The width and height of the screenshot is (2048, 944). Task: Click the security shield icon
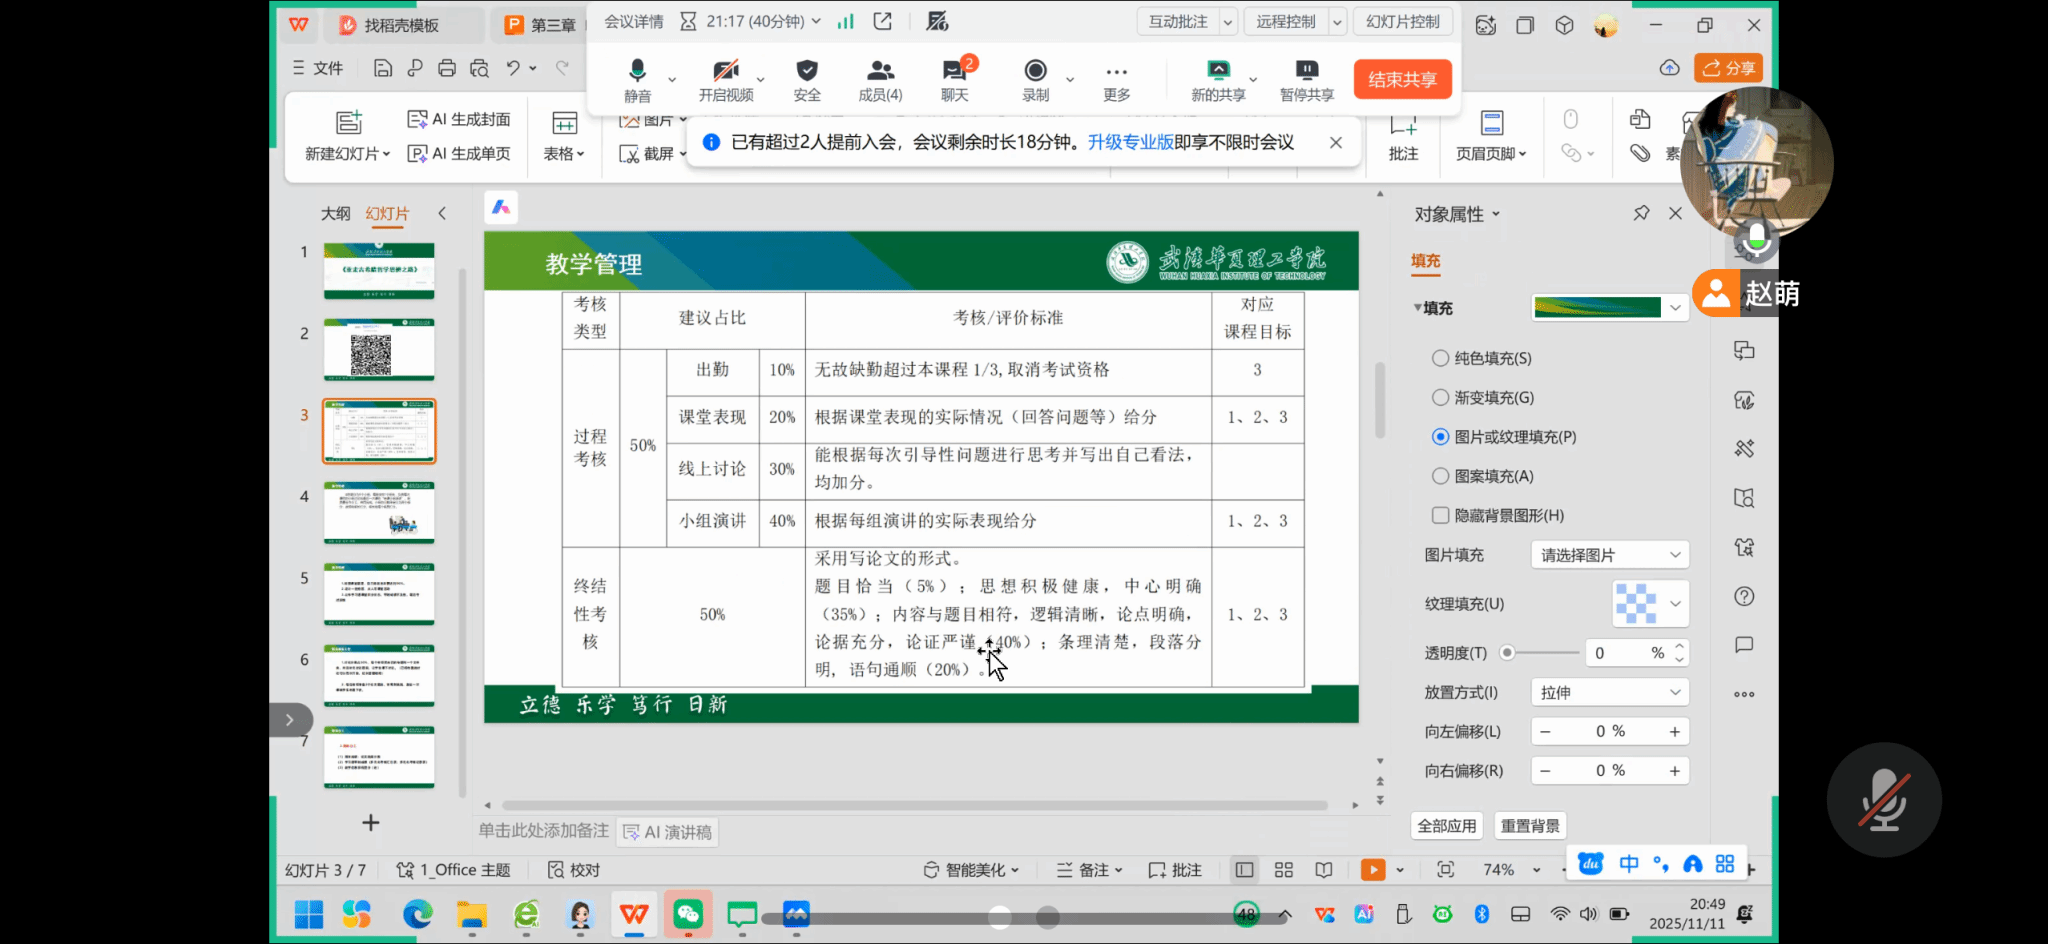point(806,71)
